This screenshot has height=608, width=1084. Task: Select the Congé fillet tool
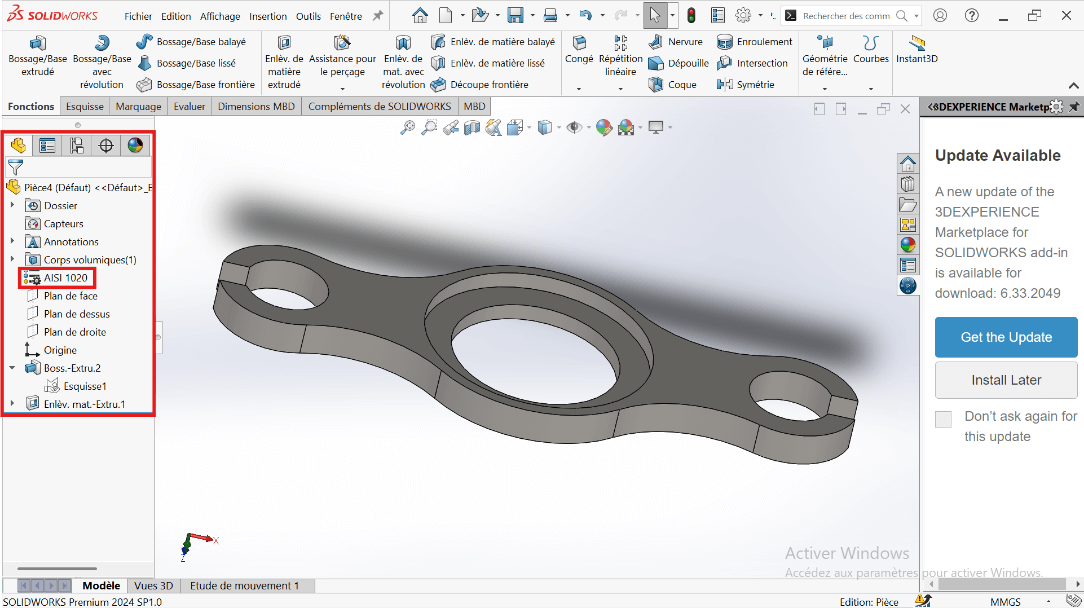[x=579, y=49]
